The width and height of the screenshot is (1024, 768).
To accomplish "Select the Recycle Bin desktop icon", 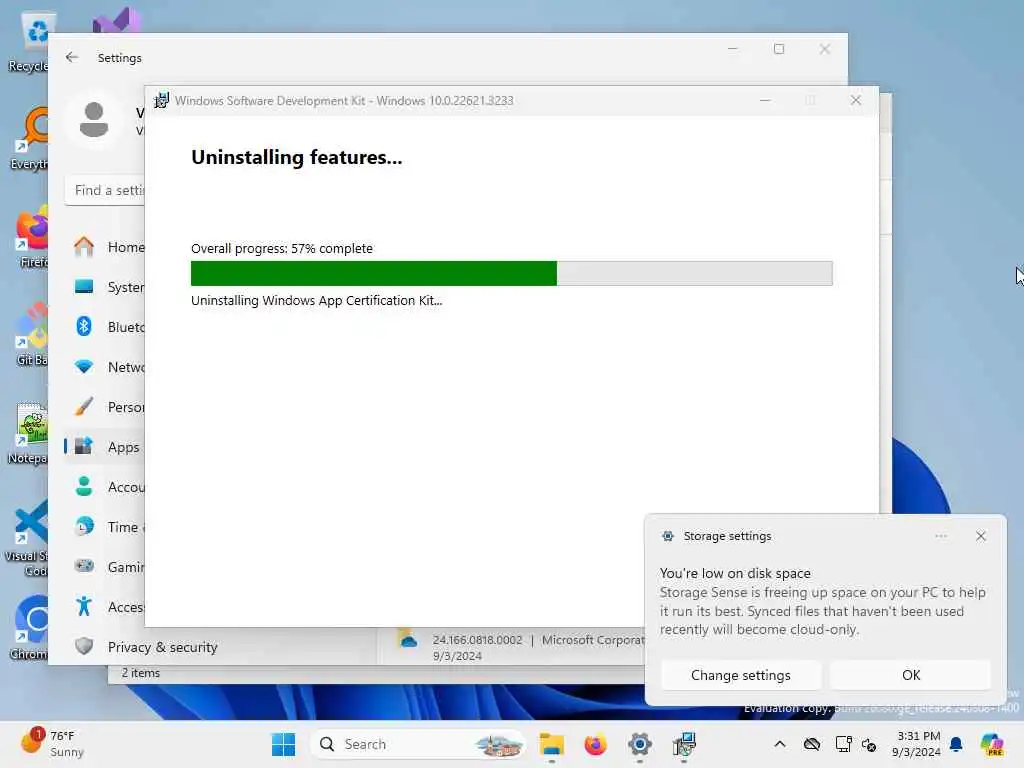I will click(x=27, y=42).
